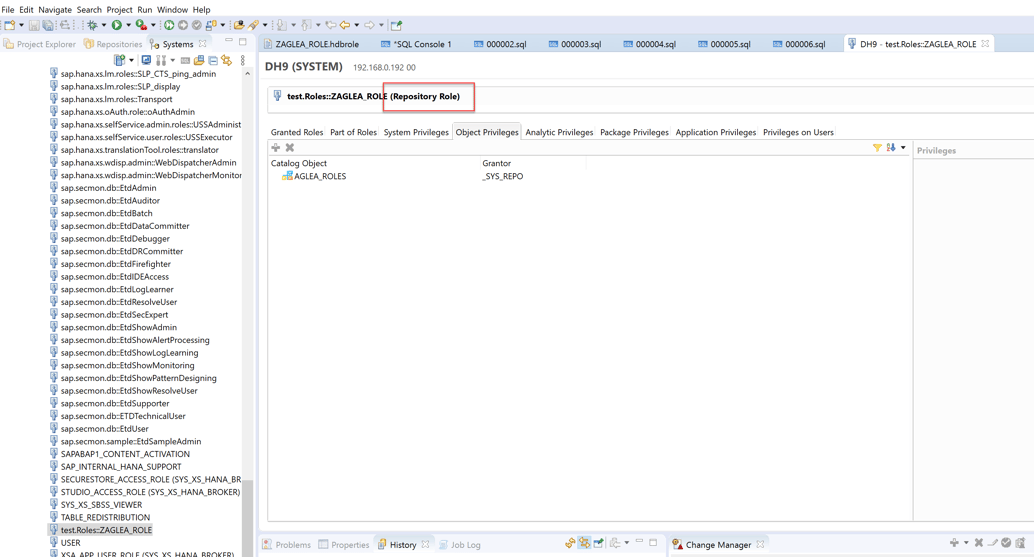This screenshot has height=557, width=1034.
Task: Open the Back history dropdown arrow
Action: click(357, 25)
